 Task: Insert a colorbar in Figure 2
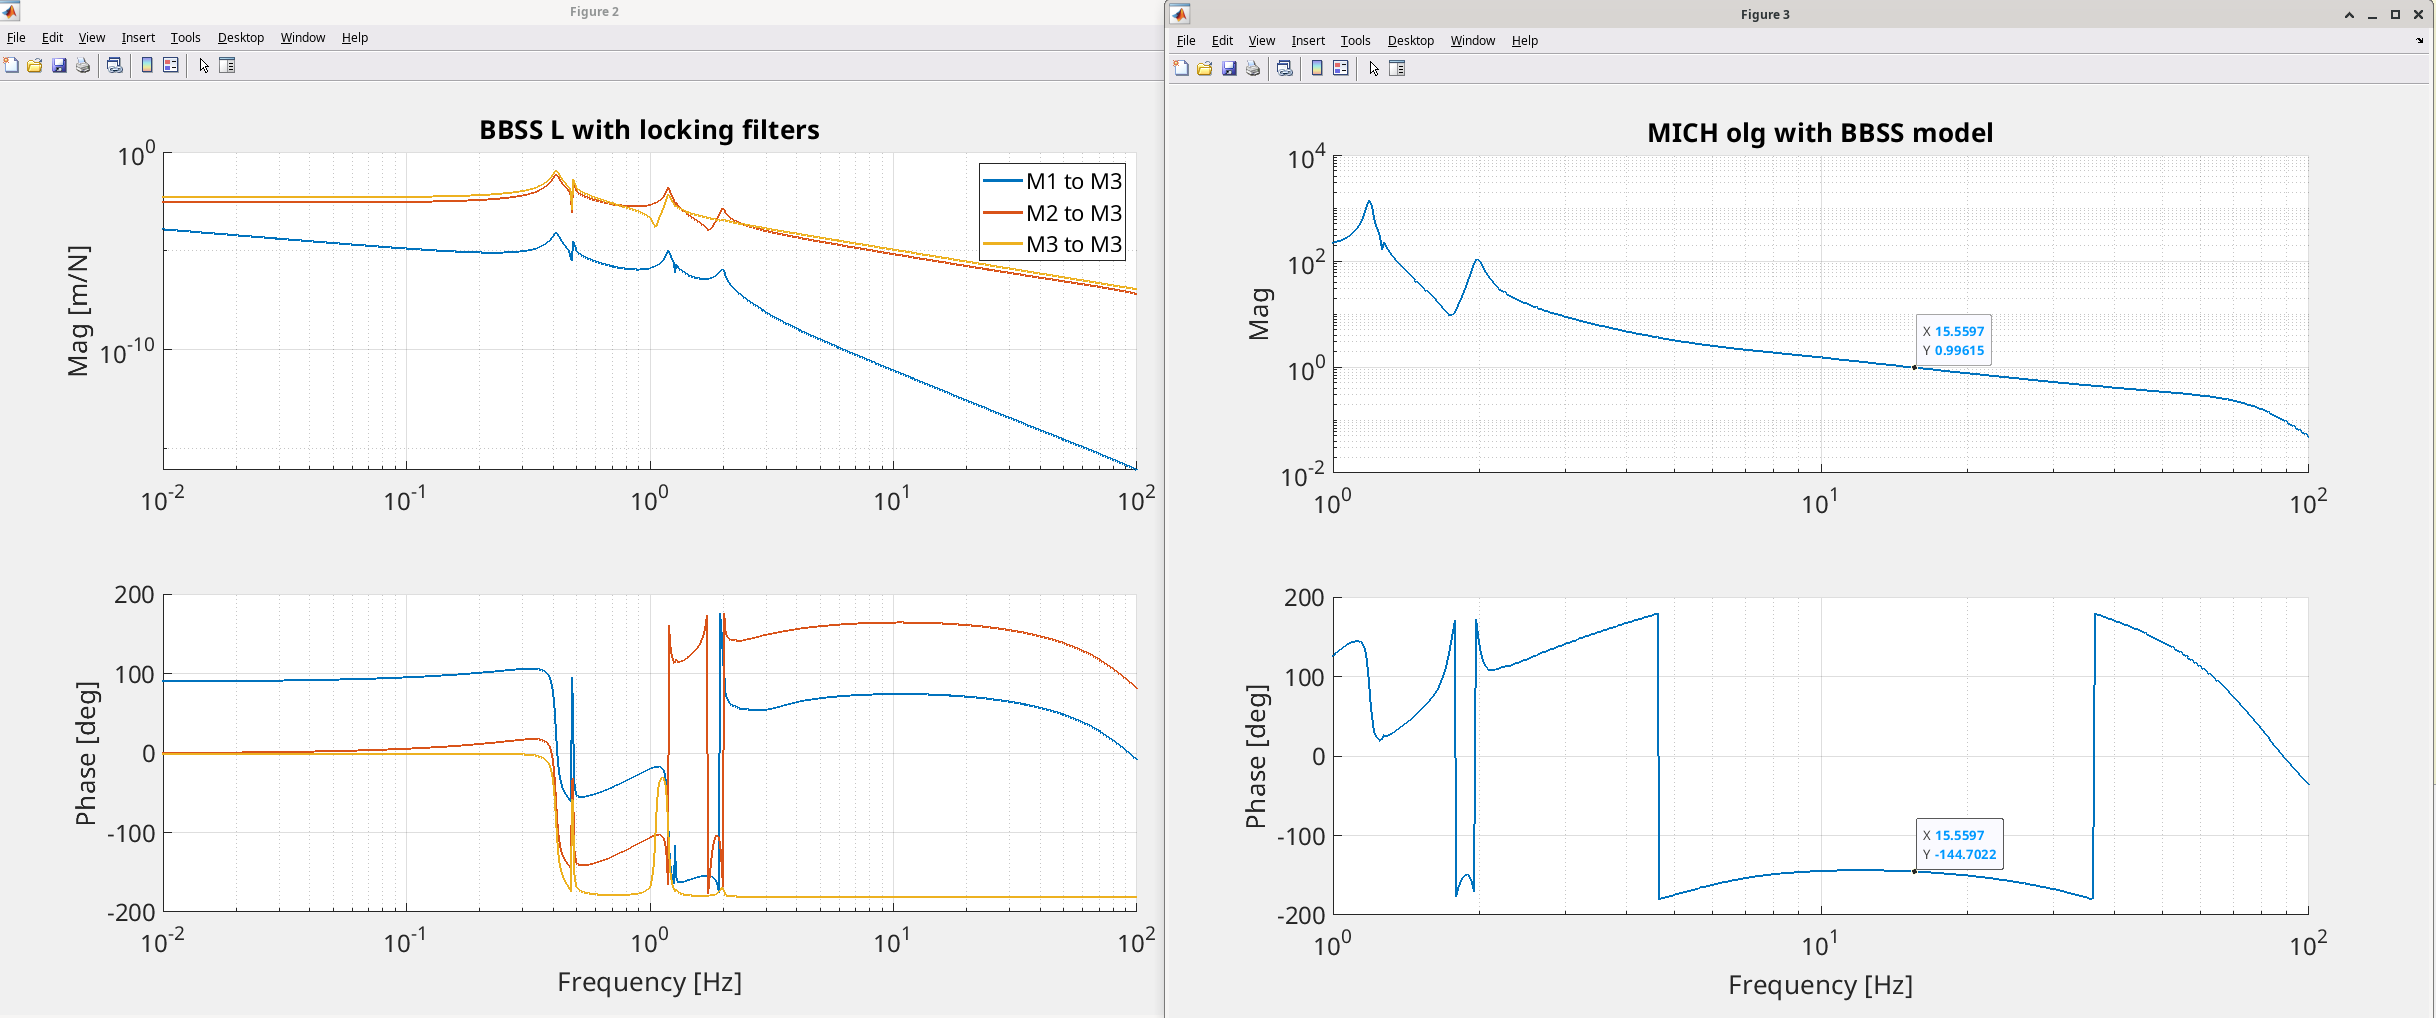[x=147, y=66]
